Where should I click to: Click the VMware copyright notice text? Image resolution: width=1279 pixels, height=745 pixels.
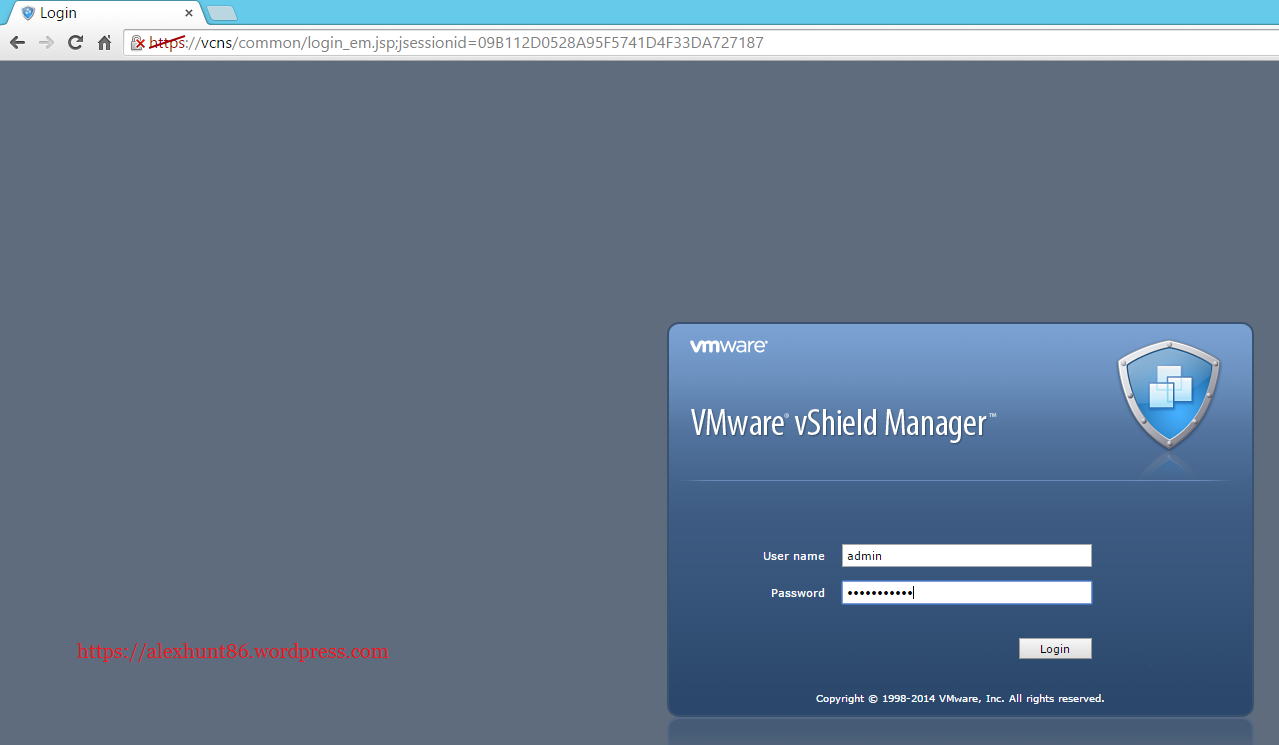point(959,699)
